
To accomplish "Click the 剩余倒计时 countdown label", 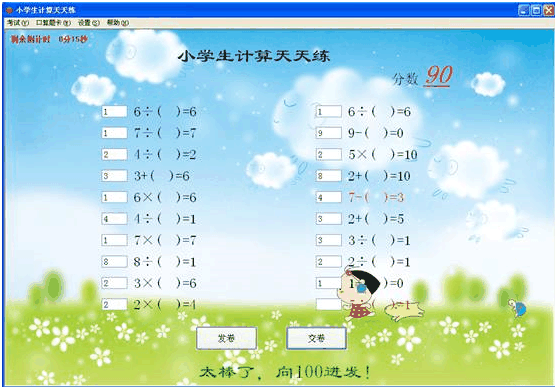I will click(31, 39).
